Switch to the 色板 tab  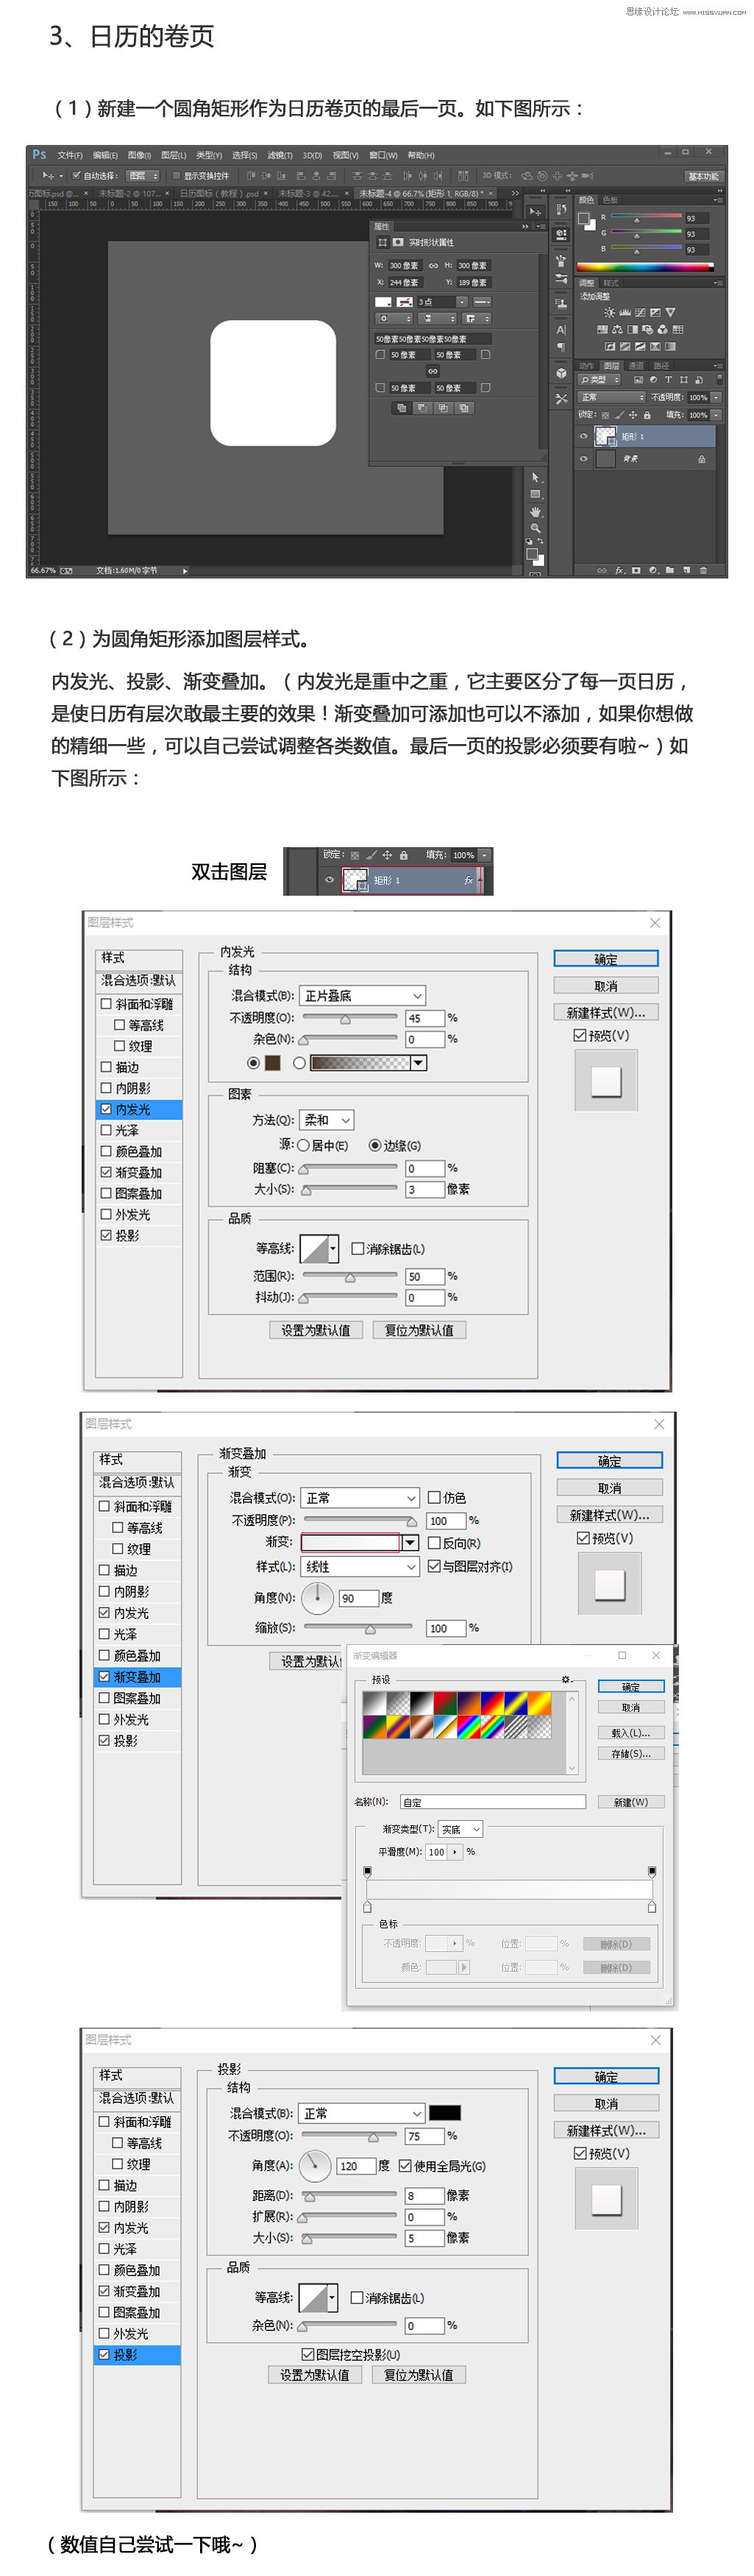tap(611, 200)
